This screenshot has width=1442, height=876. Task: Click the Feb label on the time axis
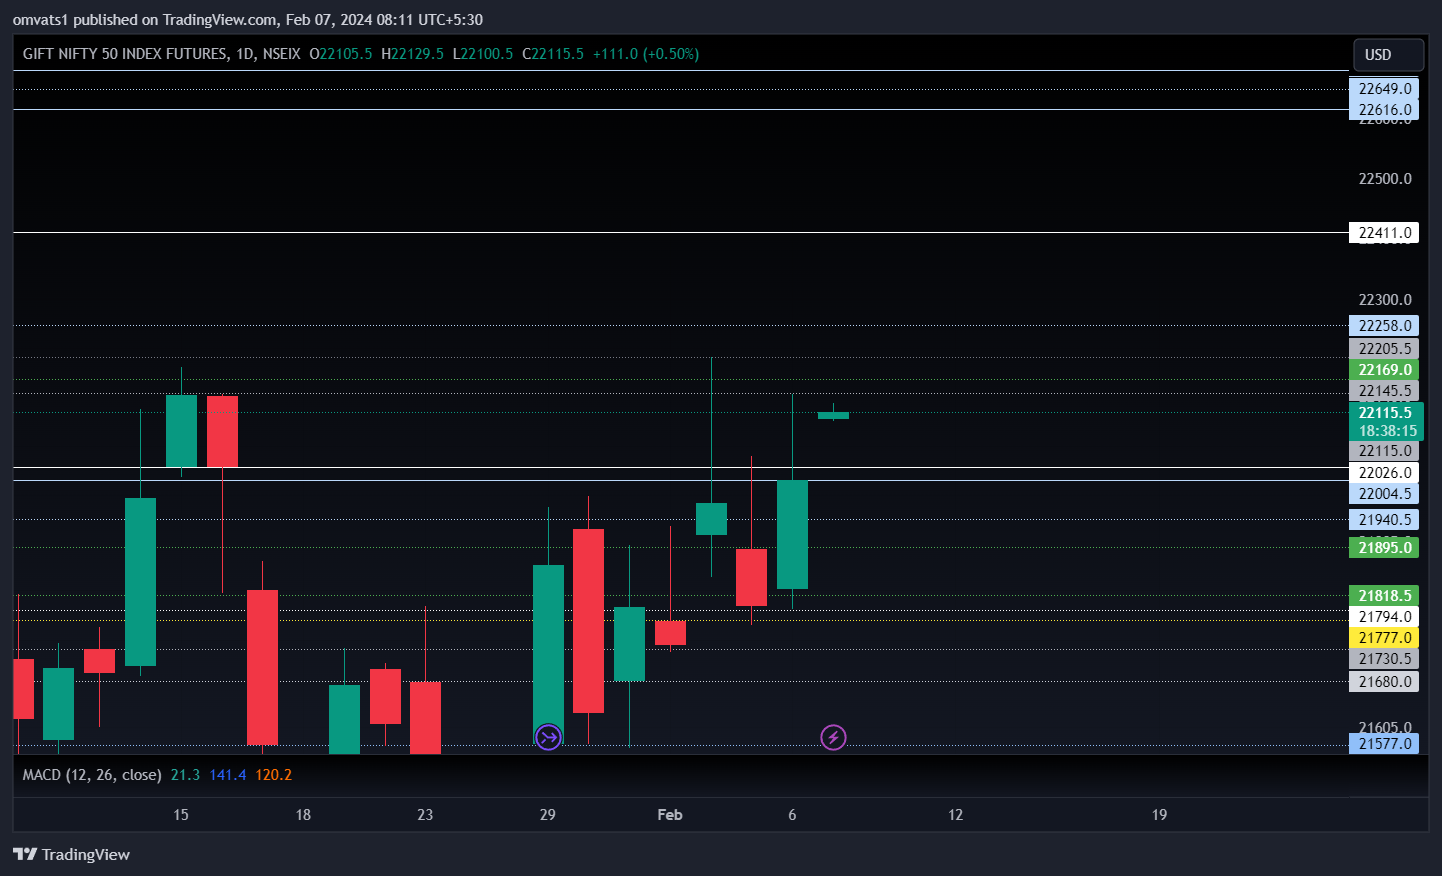pyautogui.click(x=670, y=815)
